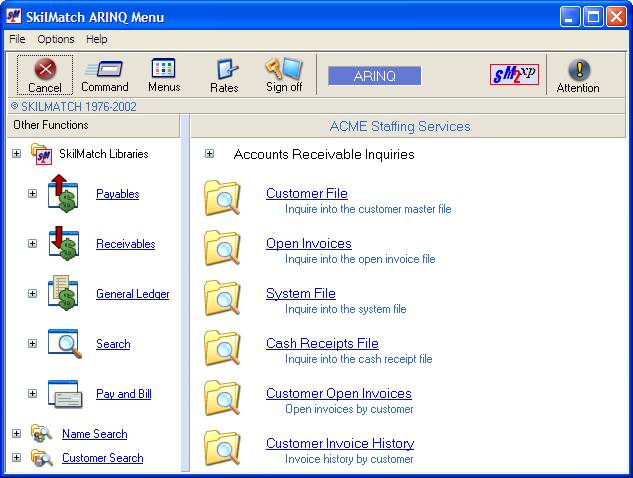Click 'Accounts Receivable Inquiries' heading
633x478 pixels.
coord(324,154)
